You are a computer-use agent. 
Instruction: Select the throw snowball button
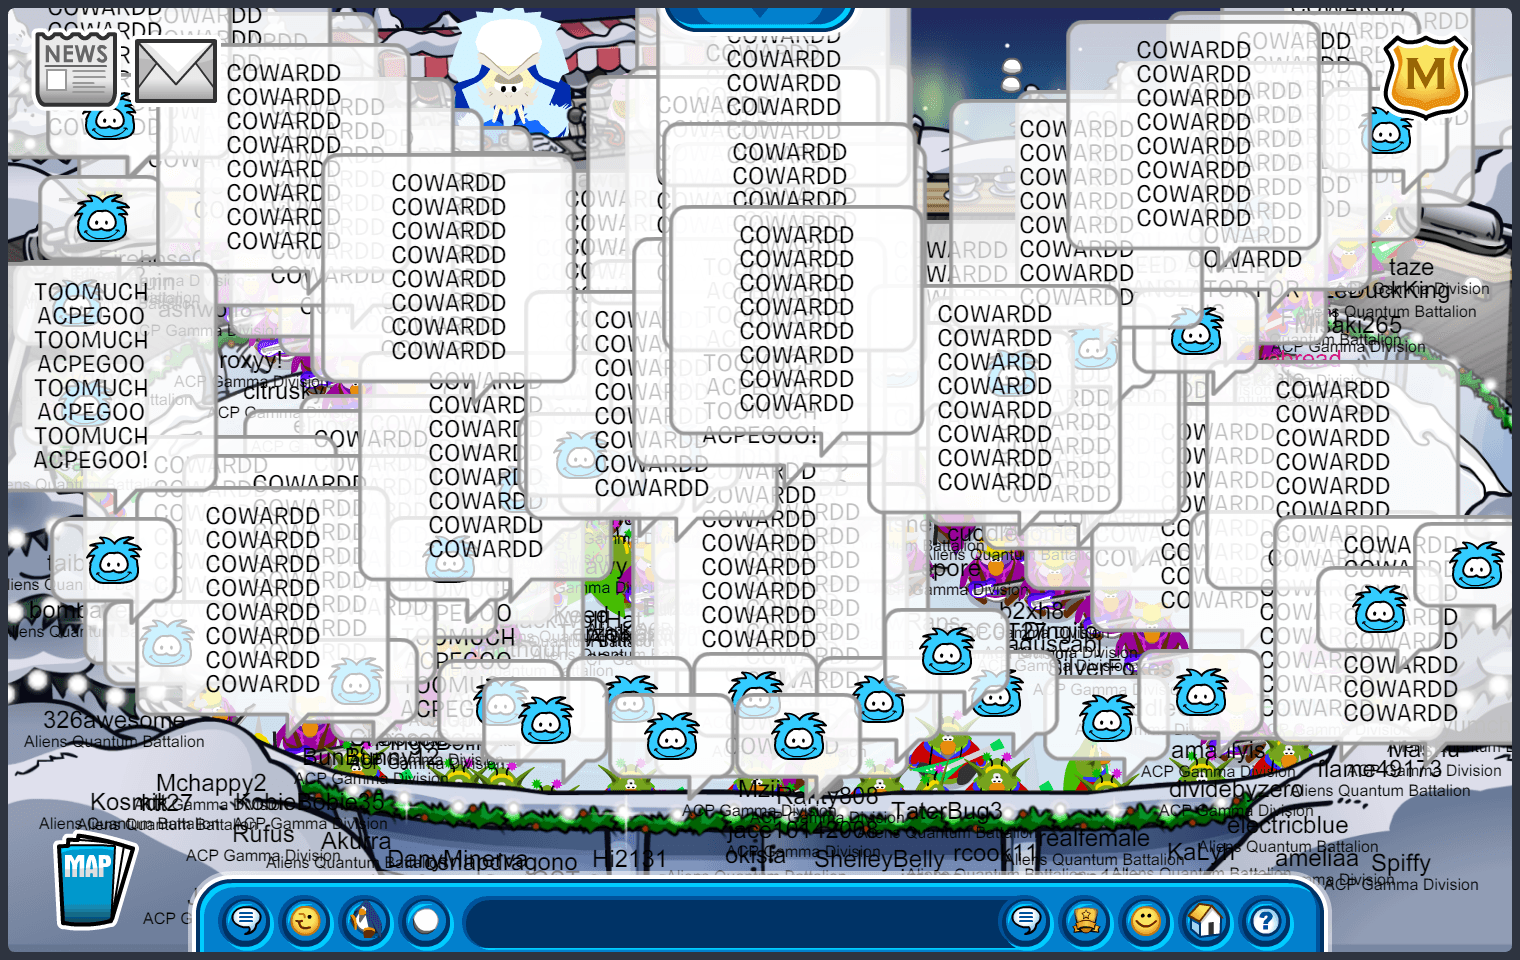(x=426, y=920)
